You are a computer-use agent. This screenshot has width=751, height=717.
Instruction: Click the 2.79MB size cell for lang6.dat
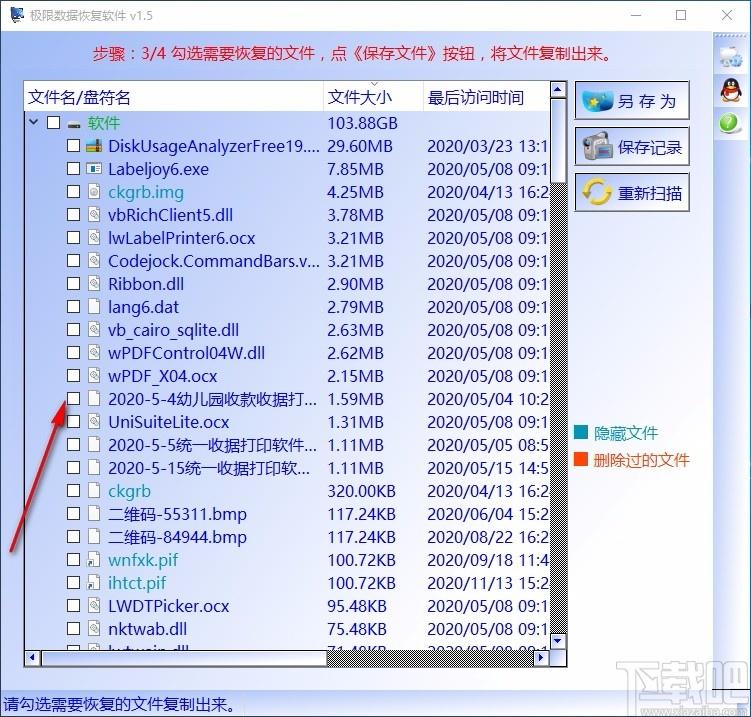[x=355, y=307]
